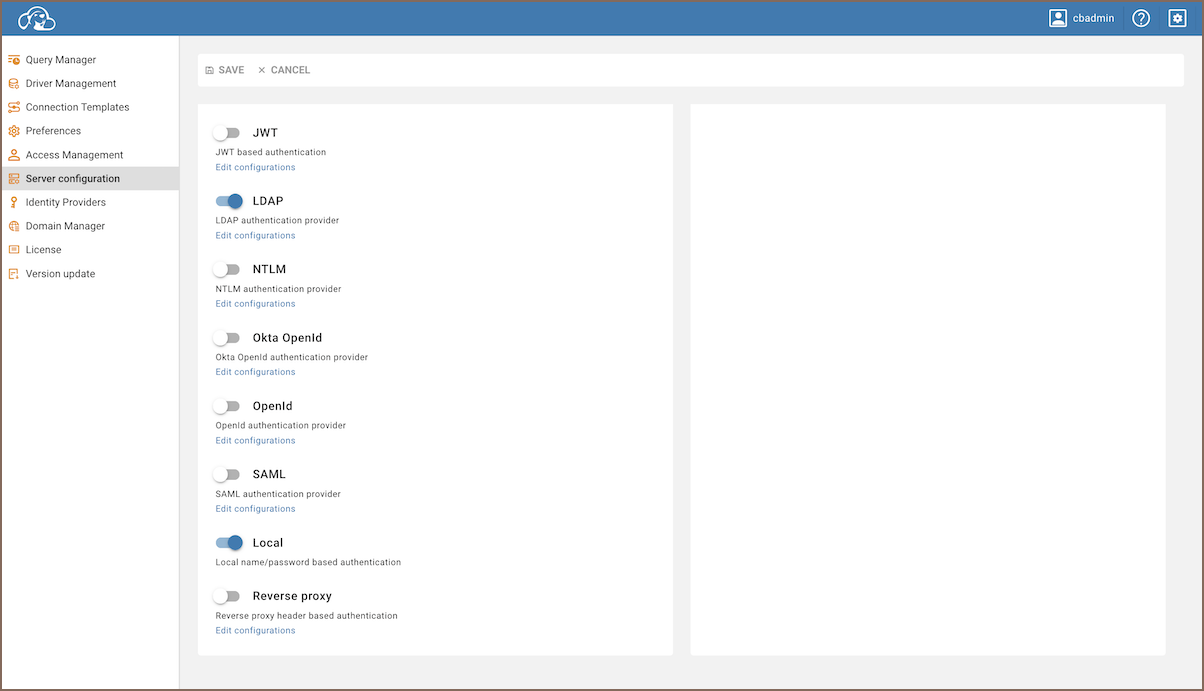Click the settings gear icon in header
The image size is (1204, 691).
(x=1177, y=18)
